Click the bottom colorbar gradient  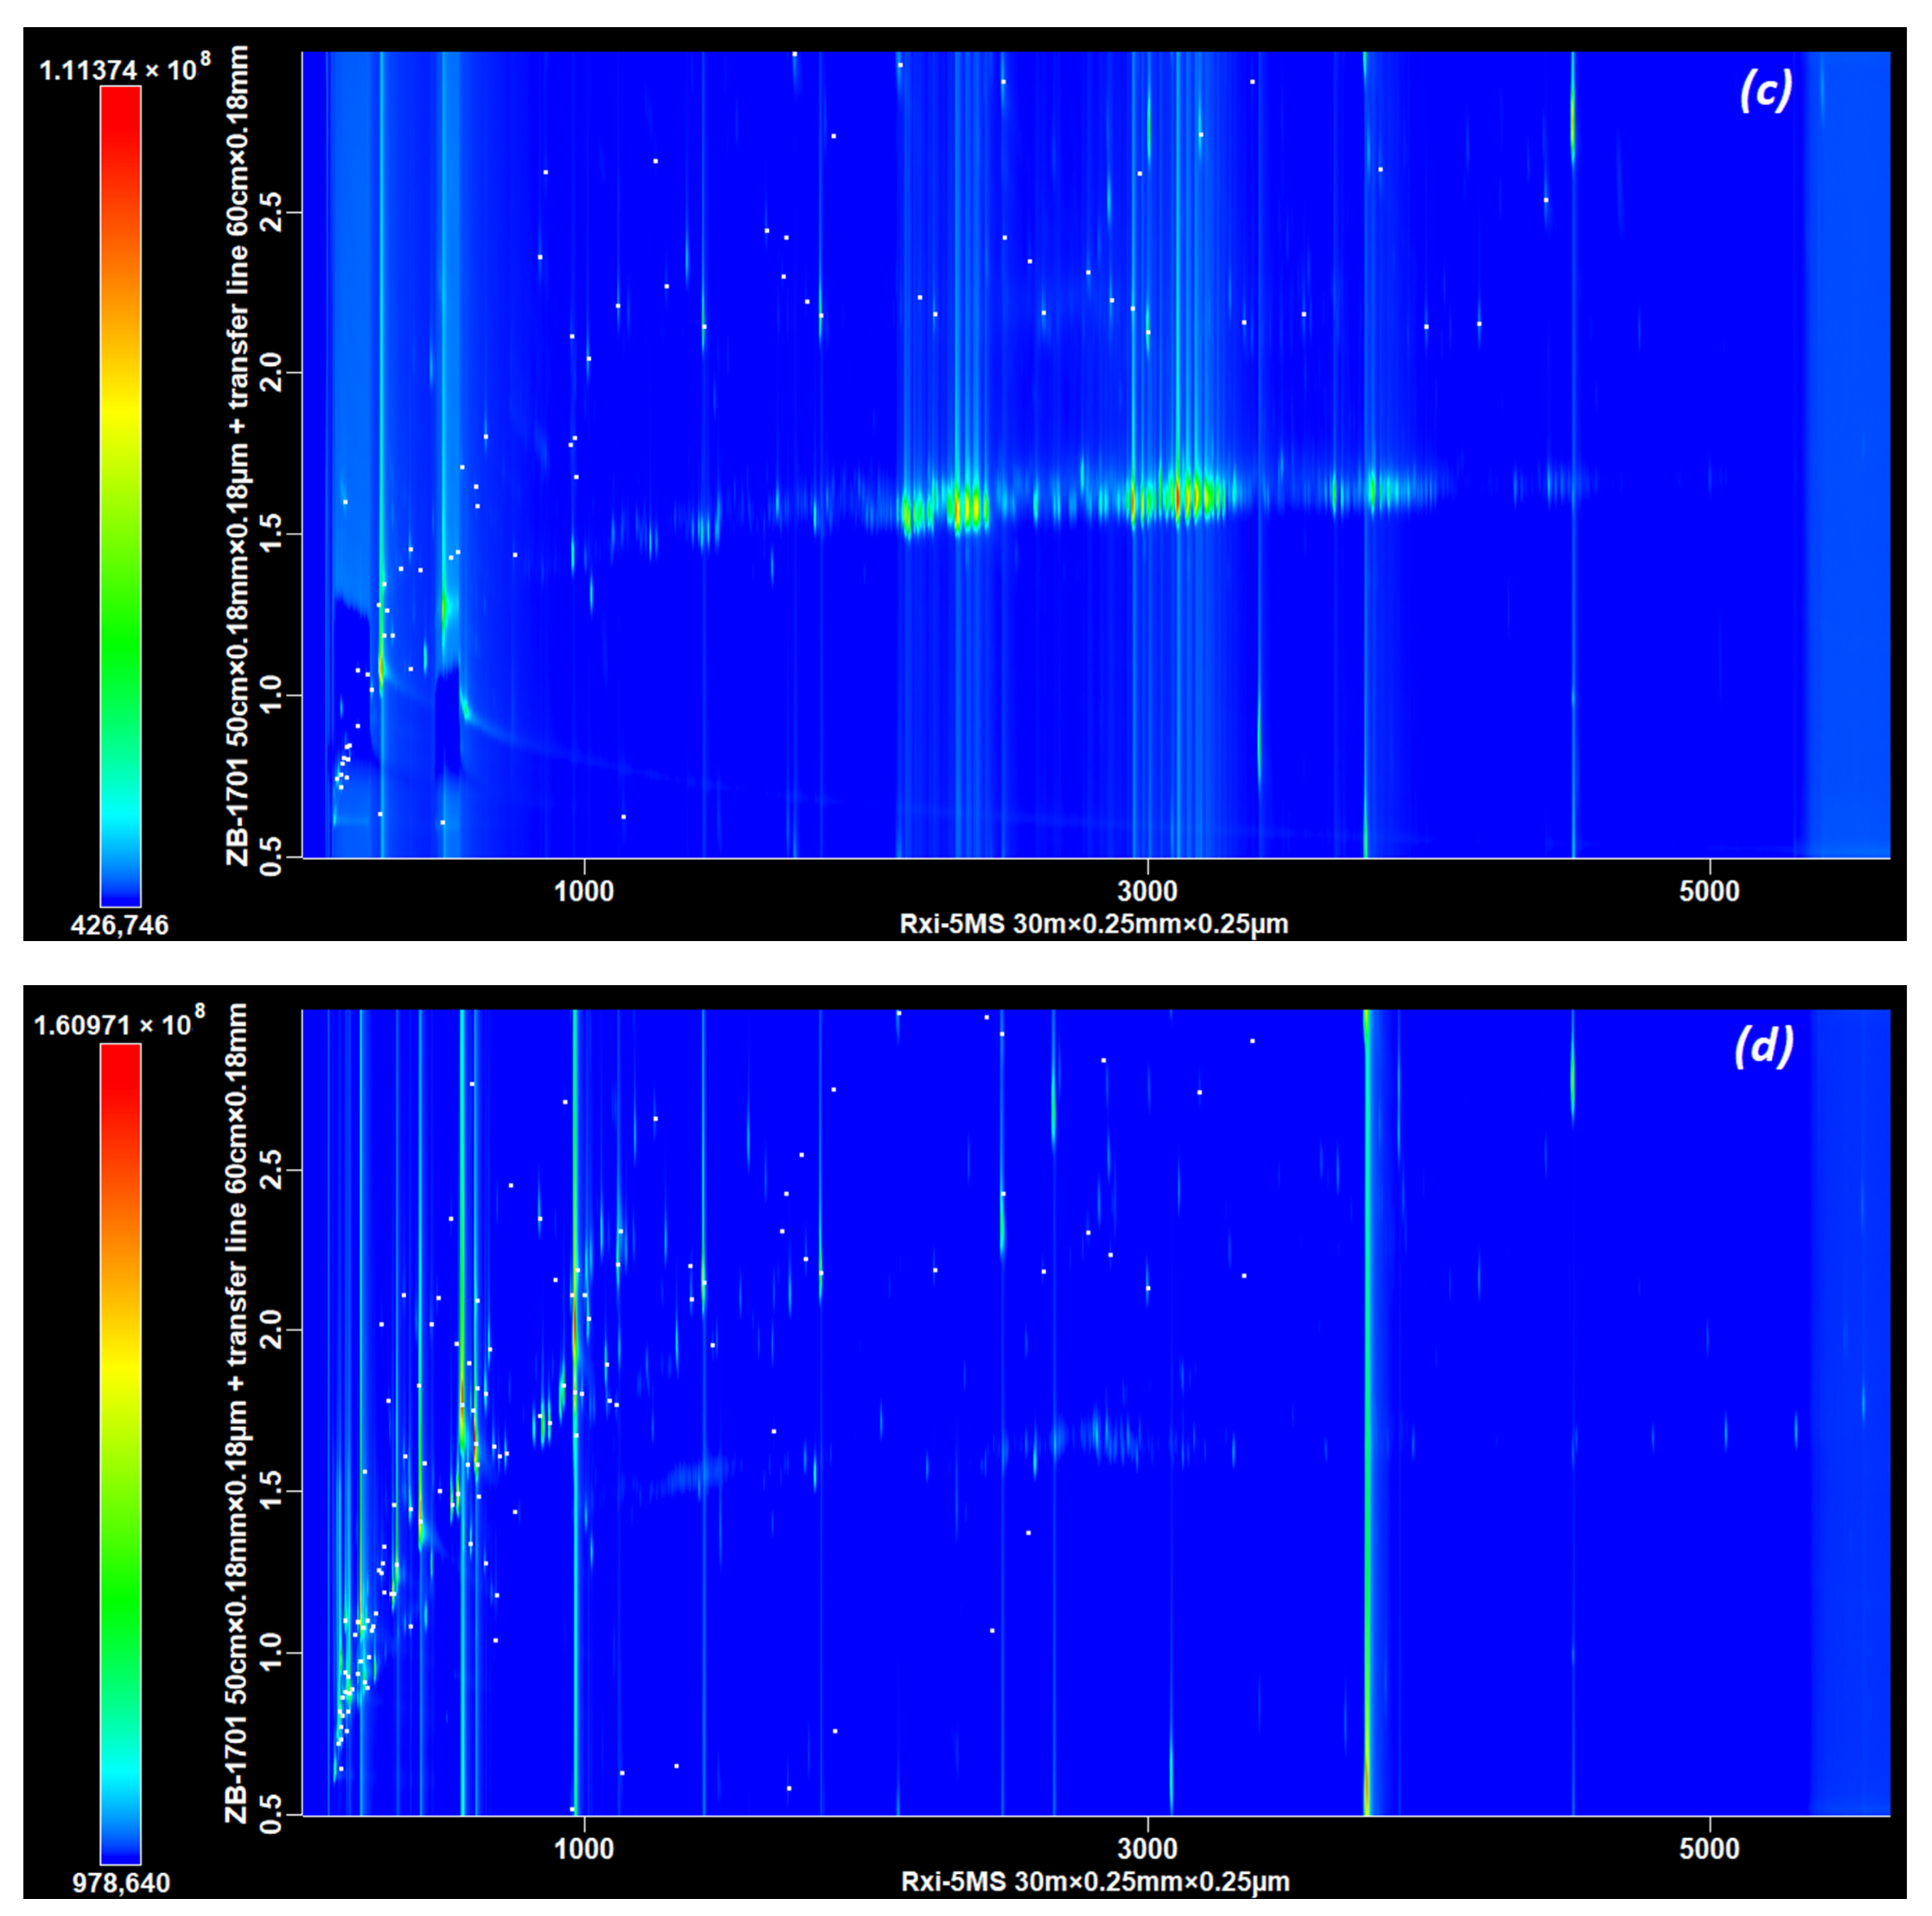click(x=120, y=1453)
